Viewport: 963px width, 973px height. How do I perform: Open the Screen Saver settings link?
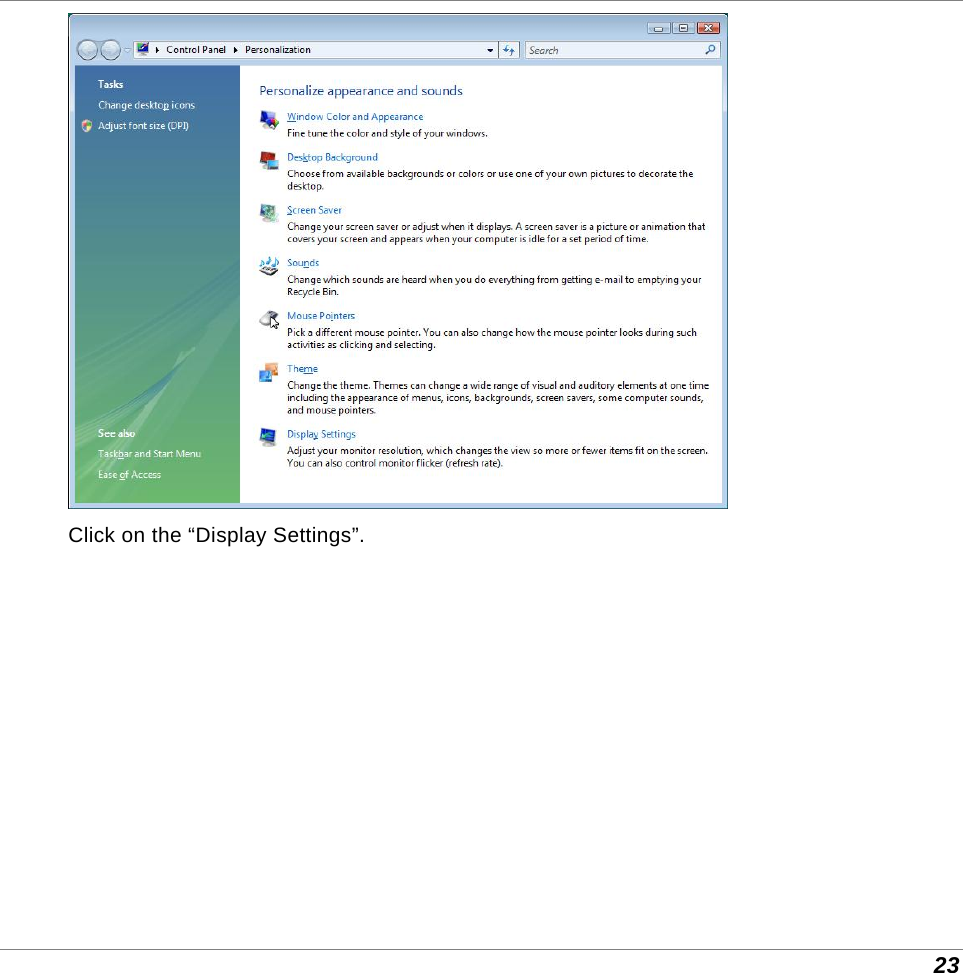coord(314,210)
